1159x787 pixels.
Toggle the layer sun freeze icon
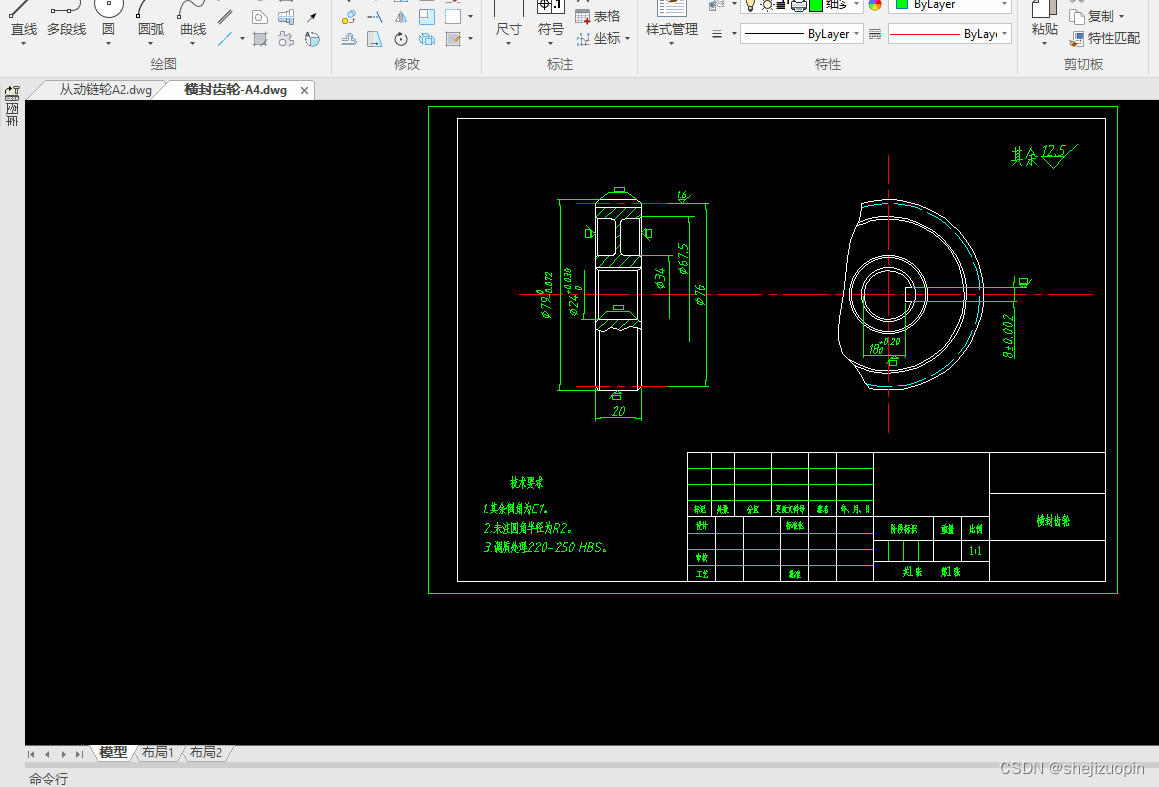pos(767,5)
